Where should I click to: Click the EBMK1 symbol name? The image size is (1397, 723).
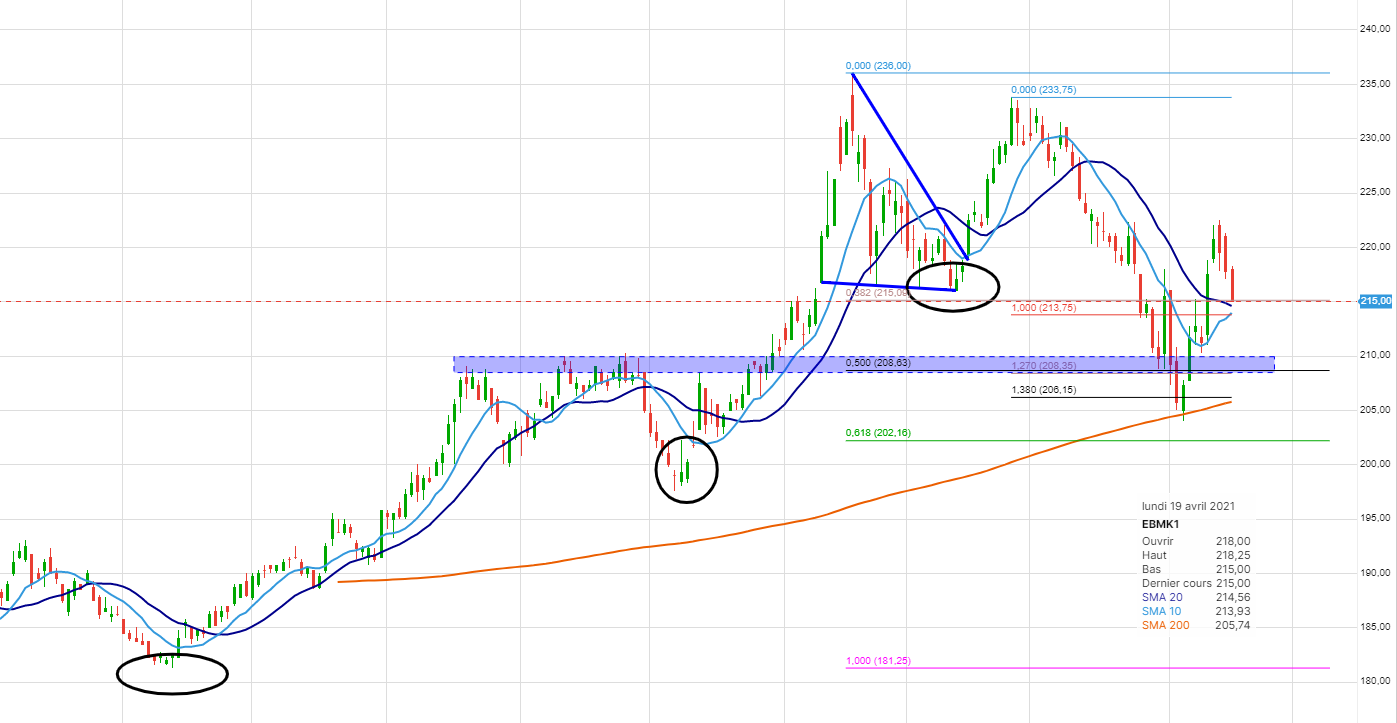tap(1160, 524)
